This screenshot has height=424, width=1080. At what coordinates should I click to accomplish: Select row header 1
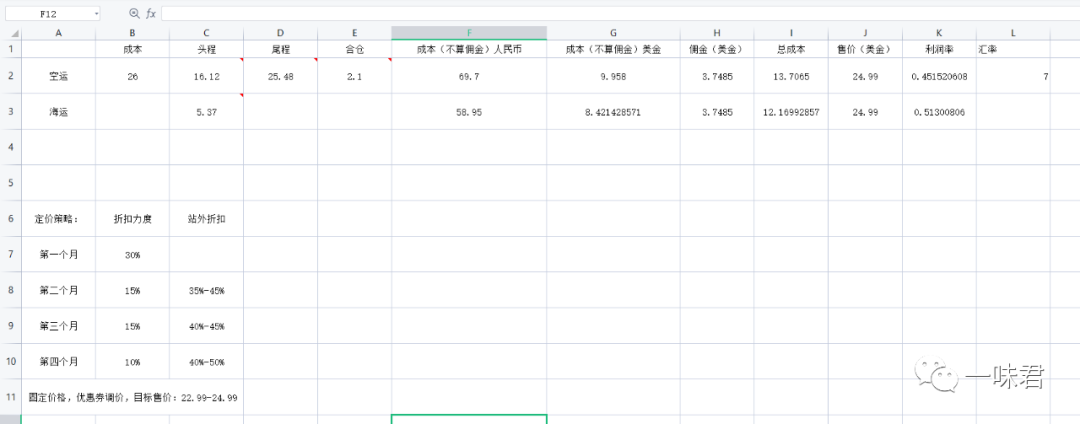click(11, 49)
